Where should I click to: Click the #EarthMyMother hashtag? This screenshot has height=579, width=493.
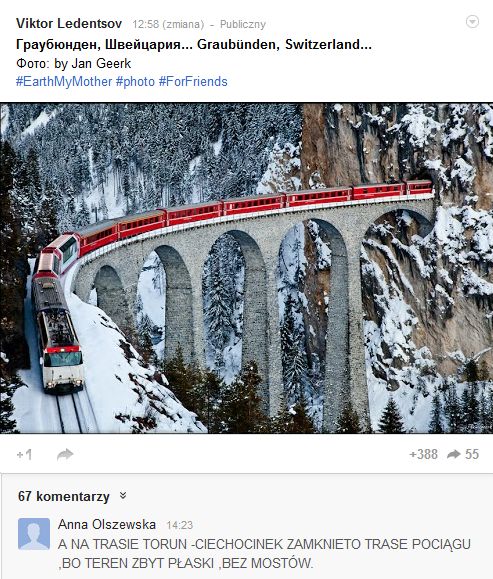(64, 82)
